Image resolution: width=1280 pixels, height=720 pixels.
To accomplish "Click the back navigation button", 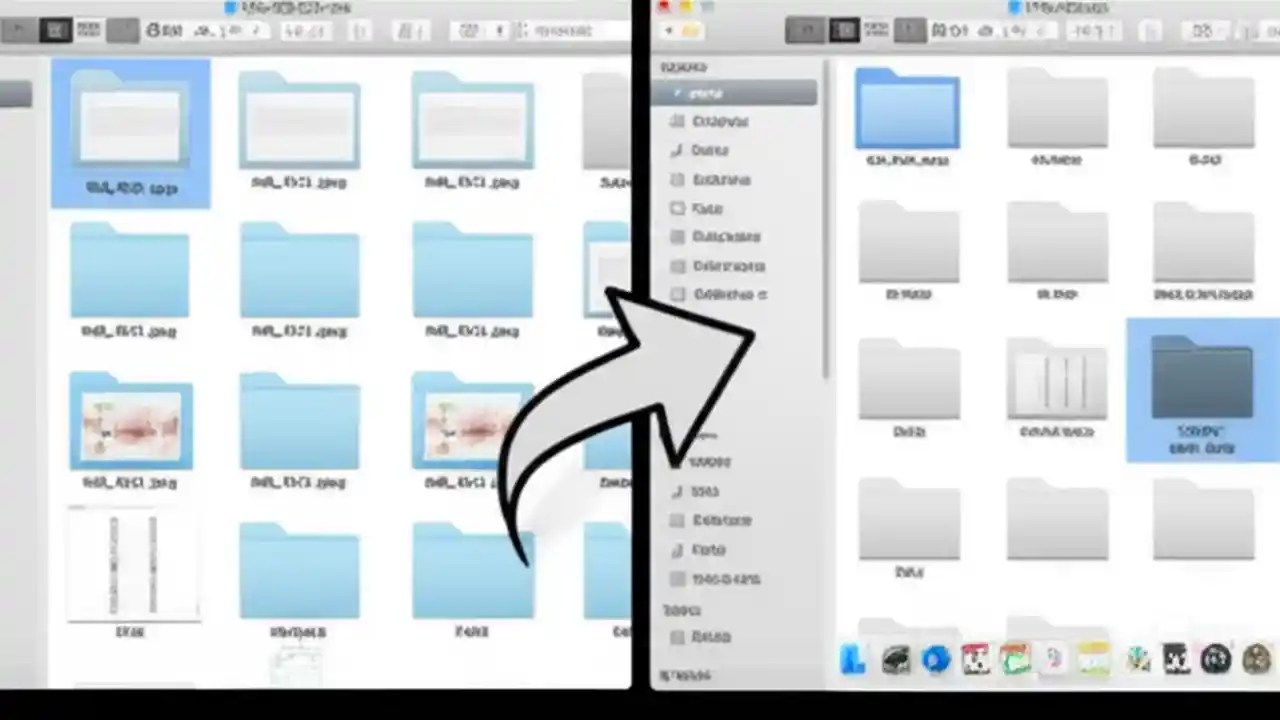I will [x=668, y=30].
